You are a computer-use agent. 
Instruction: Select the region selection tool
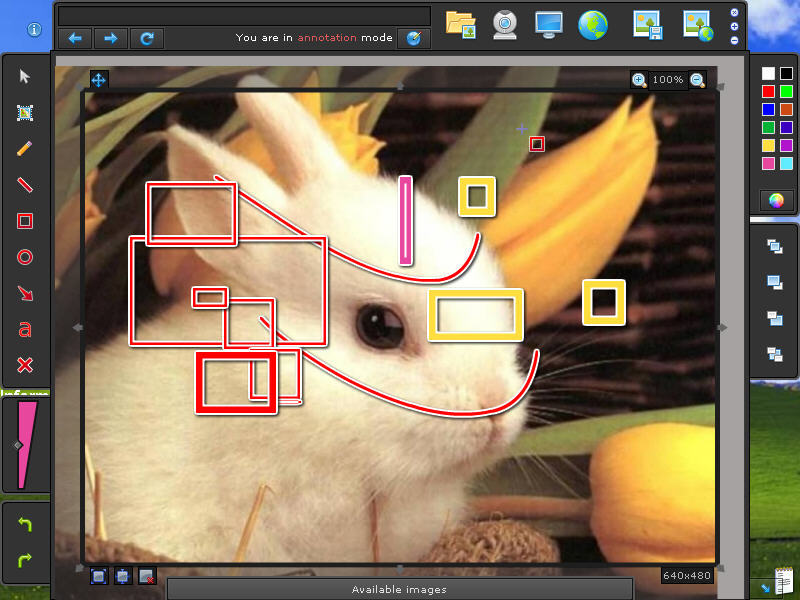24,112
